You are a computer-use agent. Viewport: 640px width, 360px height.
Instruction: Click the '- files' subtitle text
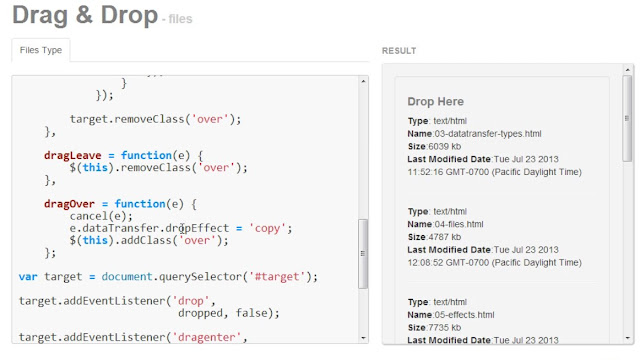pos(177,19)
